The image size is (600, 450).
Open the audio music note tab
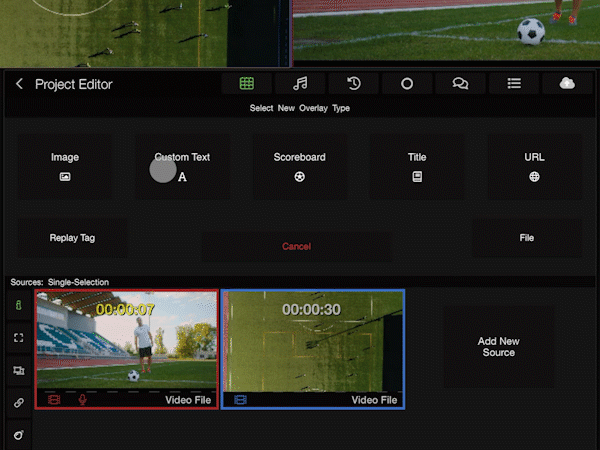pyautogui.click(x=300, y=84)
